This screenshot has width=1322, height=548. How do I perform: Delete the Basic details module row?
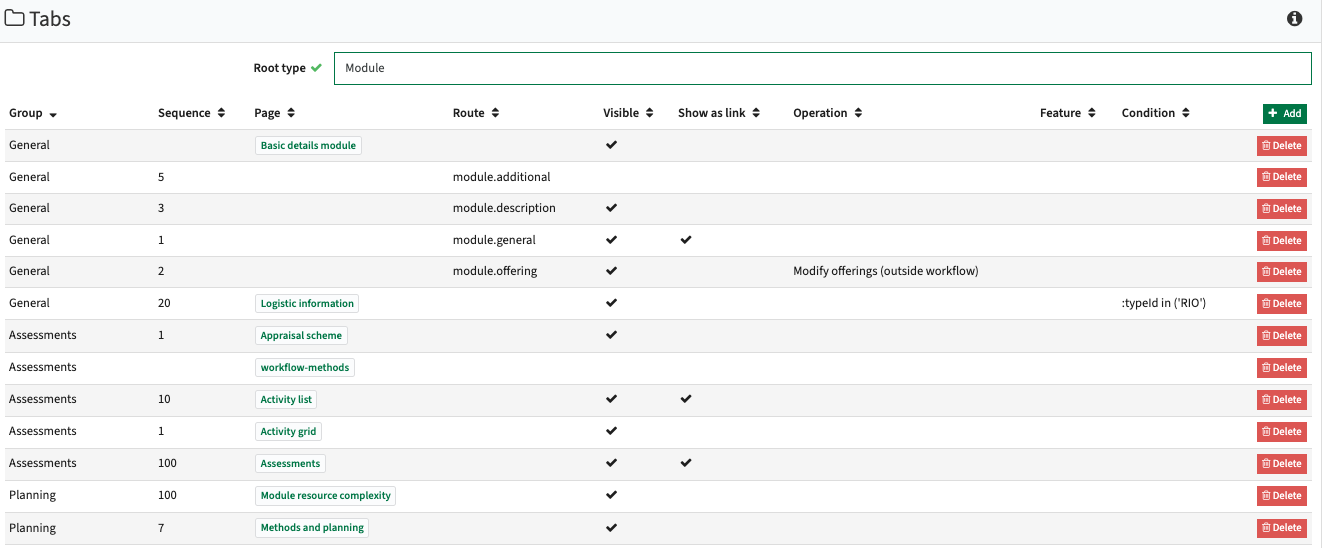click(1282, 145)
